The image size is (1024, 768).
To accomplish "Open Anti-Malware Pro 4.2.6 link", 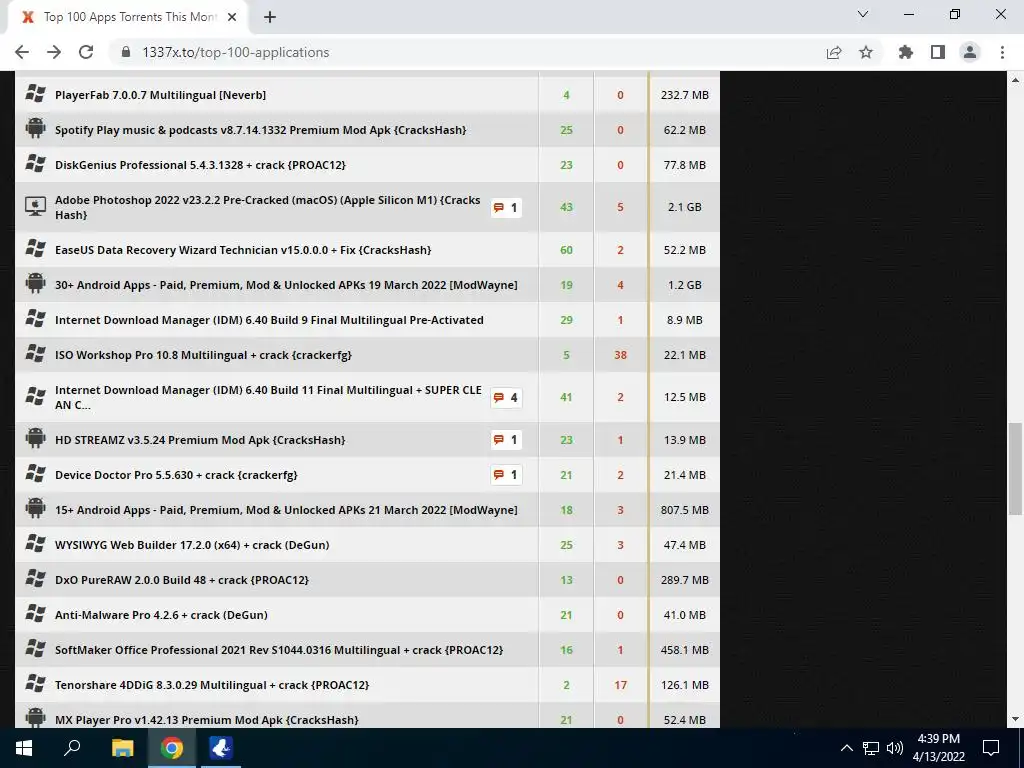I will tap(161, 615).
